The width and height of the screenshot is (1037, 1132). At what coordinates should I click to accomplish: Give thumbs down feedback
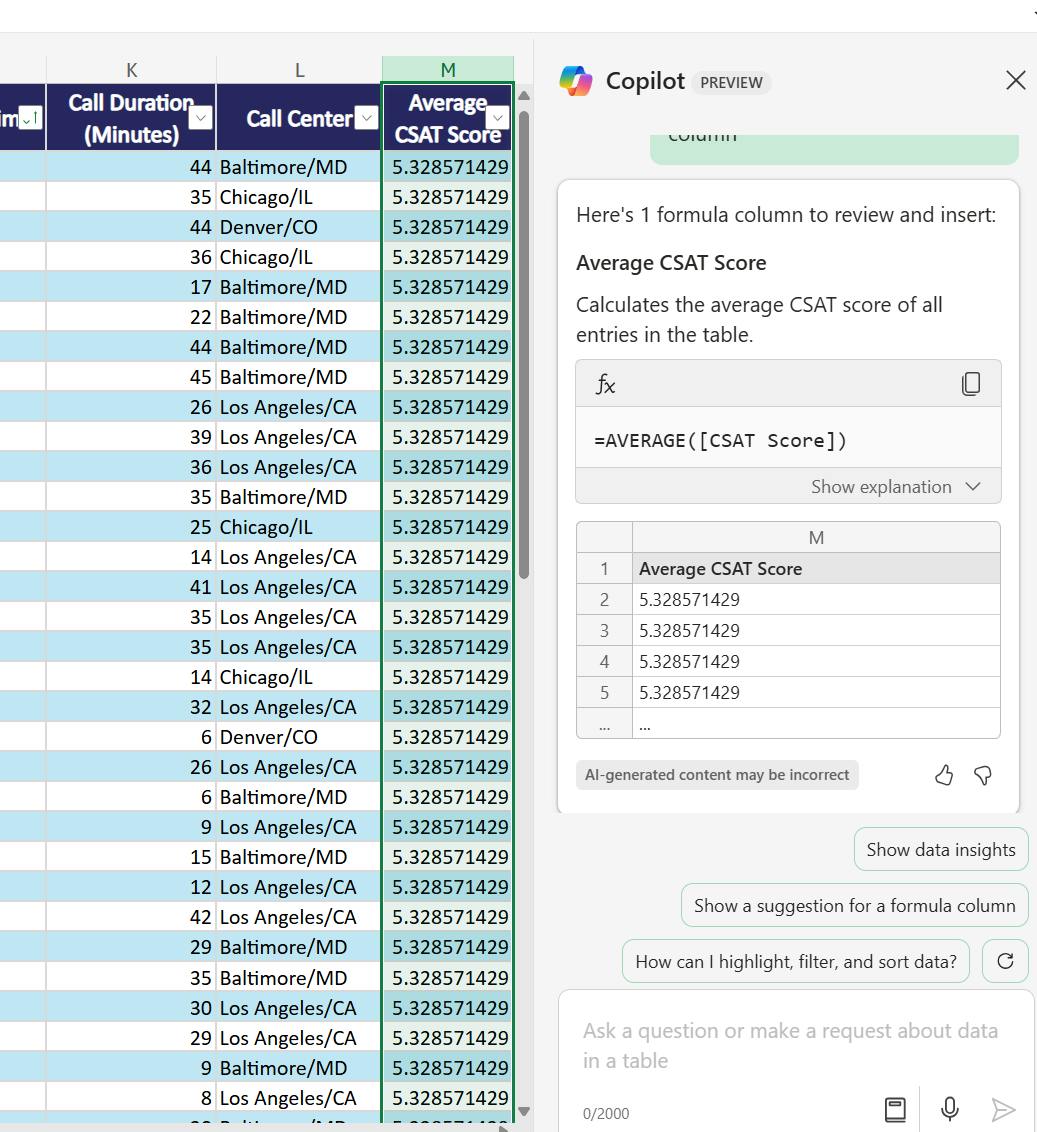click(982, 775)
